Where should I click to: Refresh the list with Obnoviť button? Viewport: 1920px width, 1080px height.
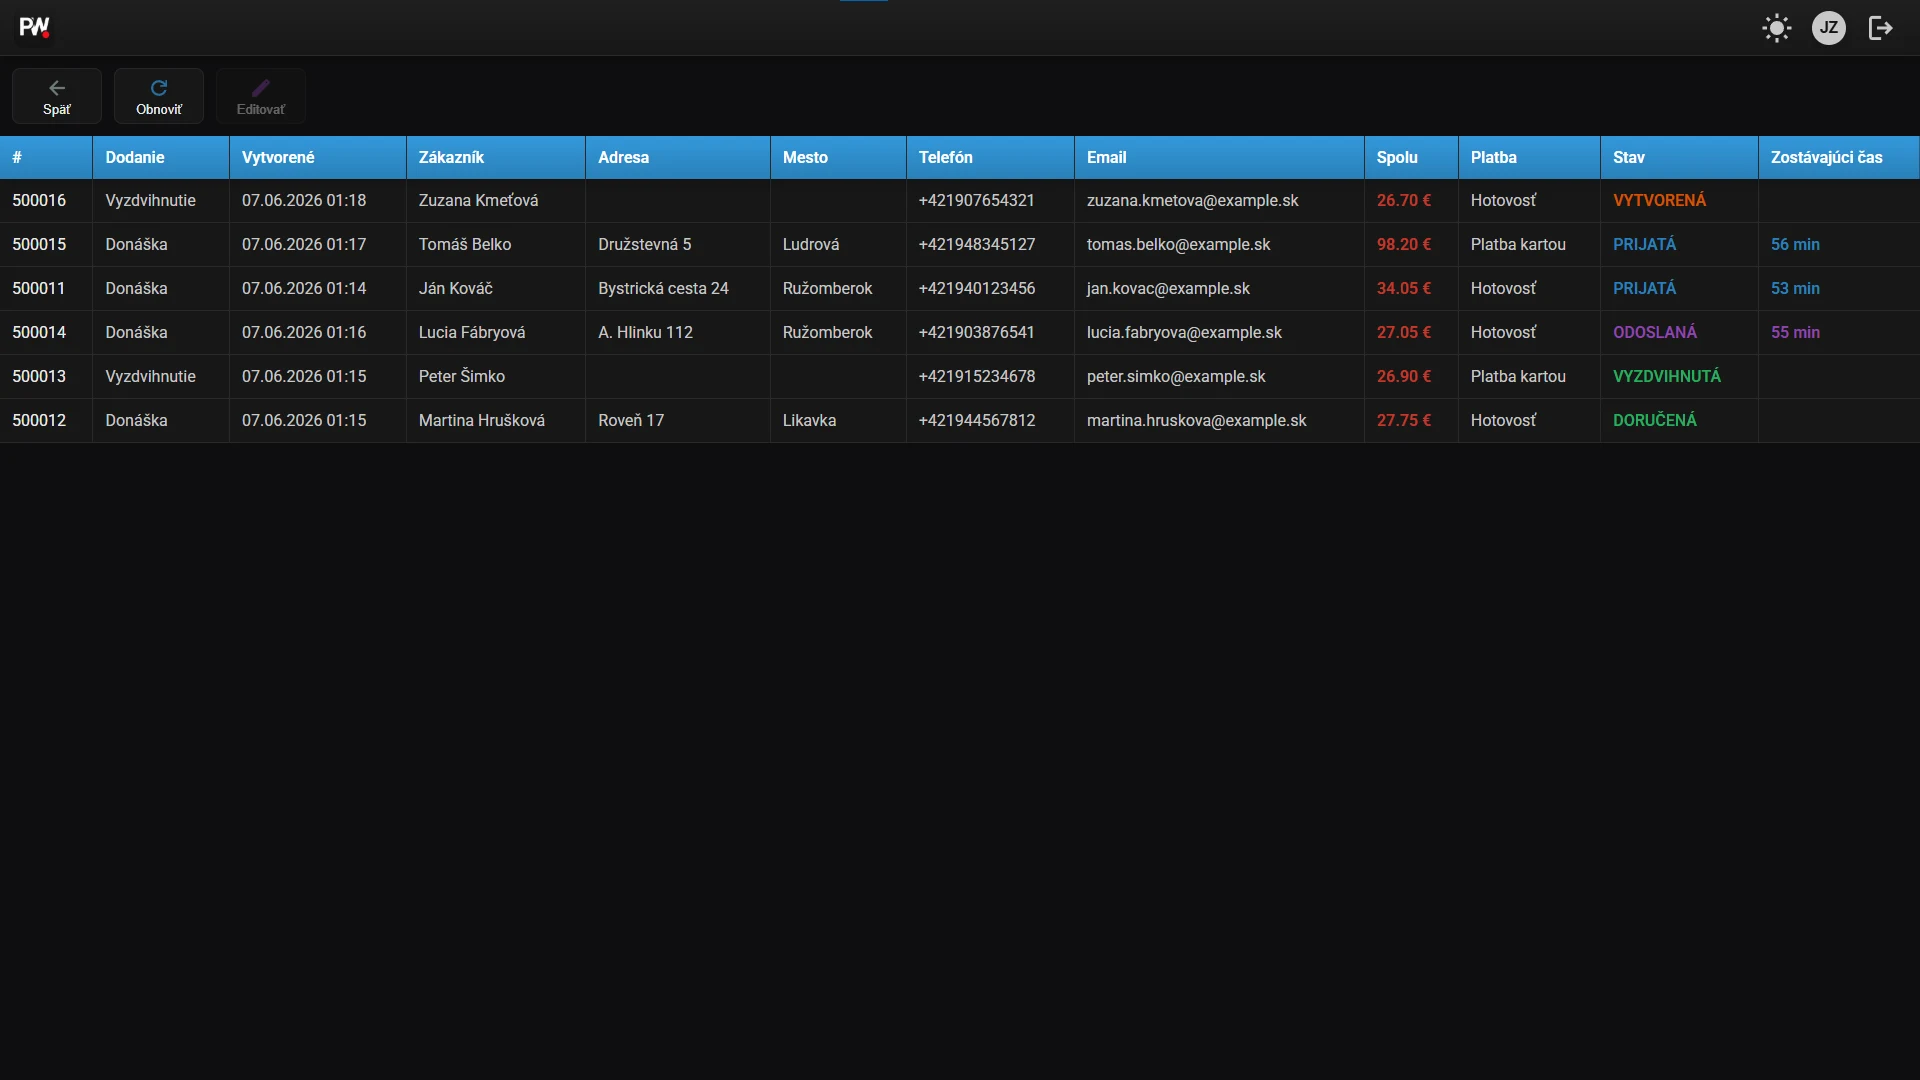pos(159,96)
